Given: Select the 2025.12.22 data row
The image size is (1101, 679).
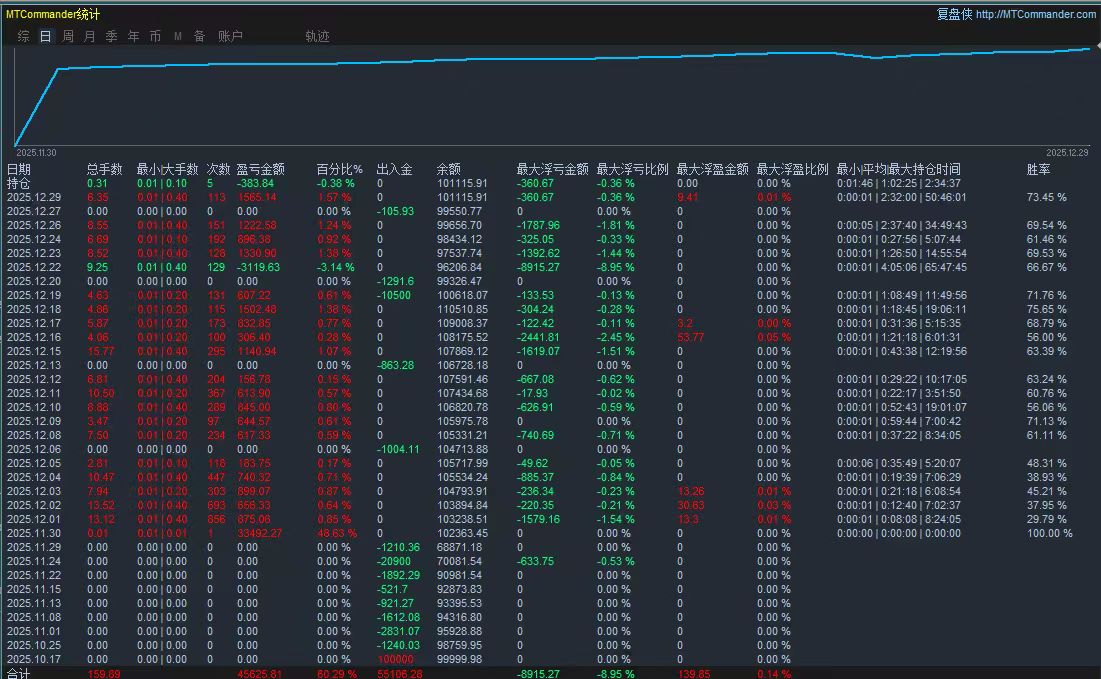Looking at the screenshot, I should [33, 267].
